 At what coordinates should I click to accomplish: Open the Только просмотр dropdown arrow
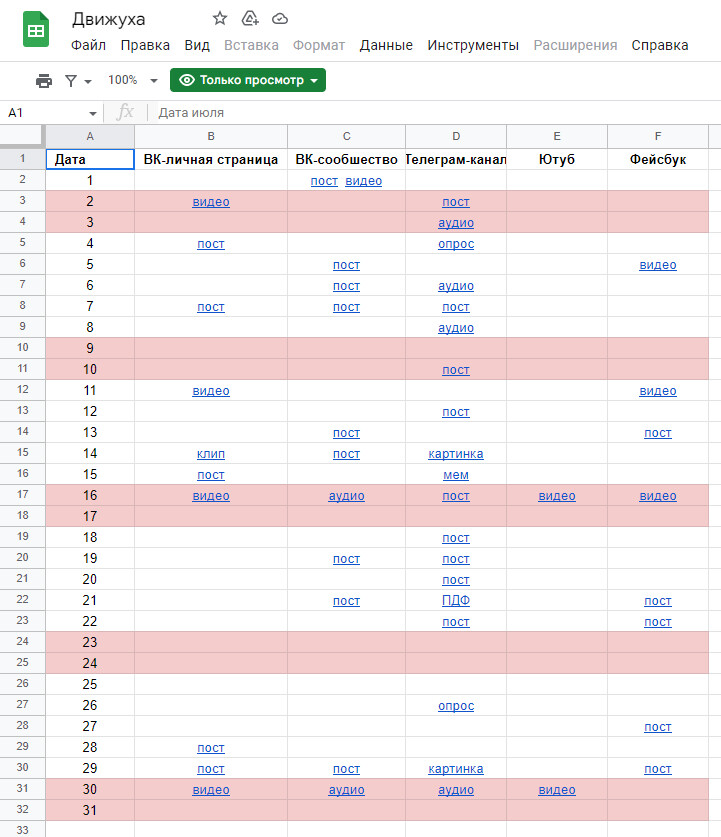coord(314,81)
